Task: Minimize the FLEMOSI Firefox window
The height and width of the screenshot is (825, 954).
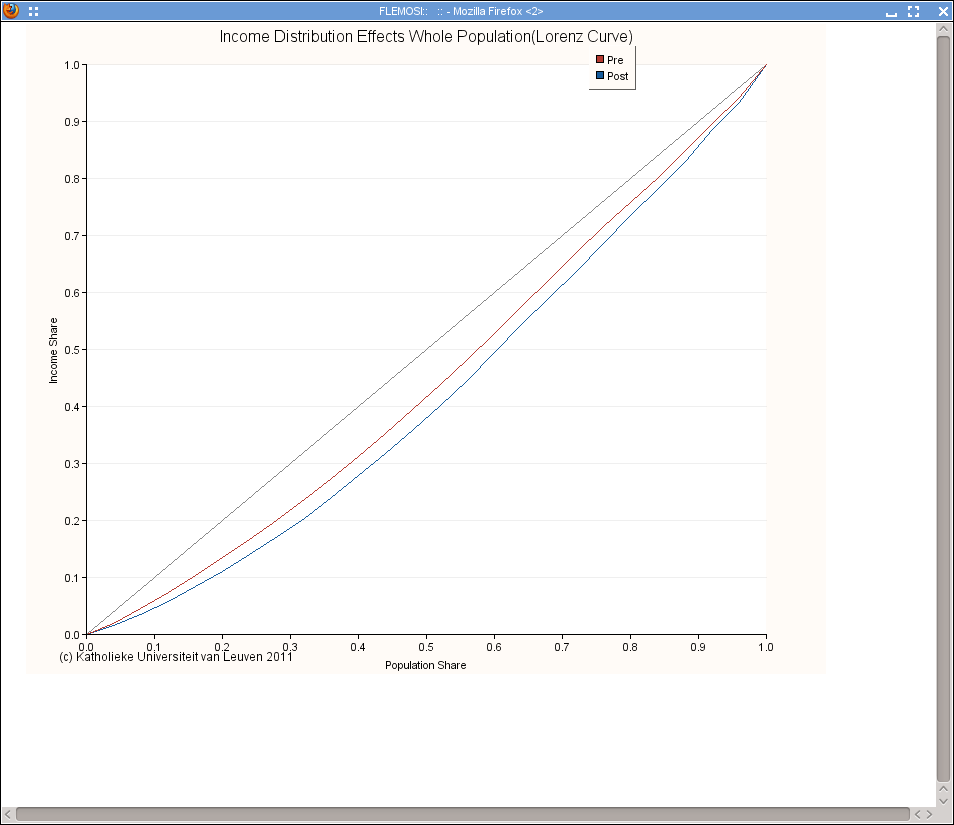Action: [891, 12]
